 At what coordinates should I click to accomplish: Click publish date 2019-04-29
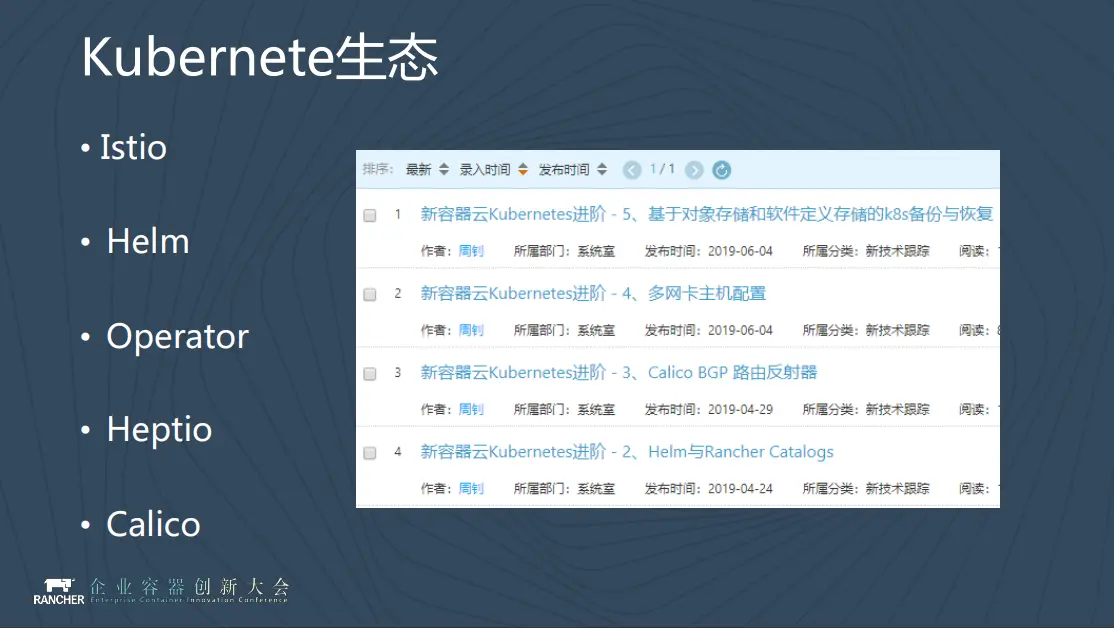(x=740, y=409)
